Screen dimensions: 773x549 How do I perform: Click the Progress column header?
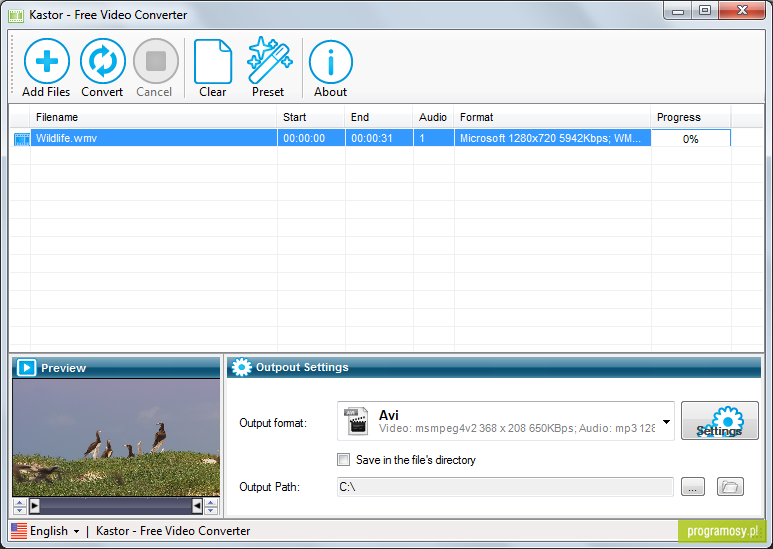pos(691,117)
